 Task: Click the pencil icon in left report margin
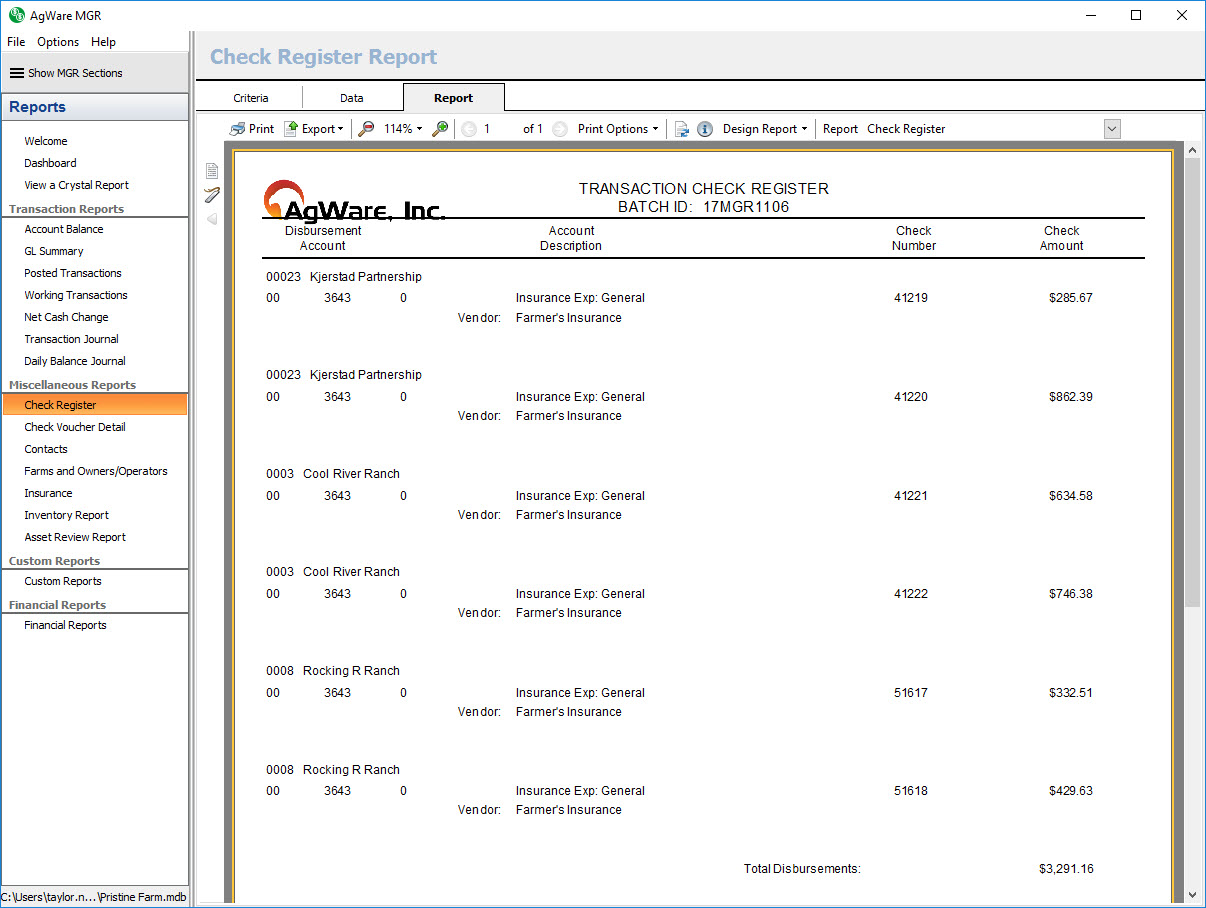212,194
